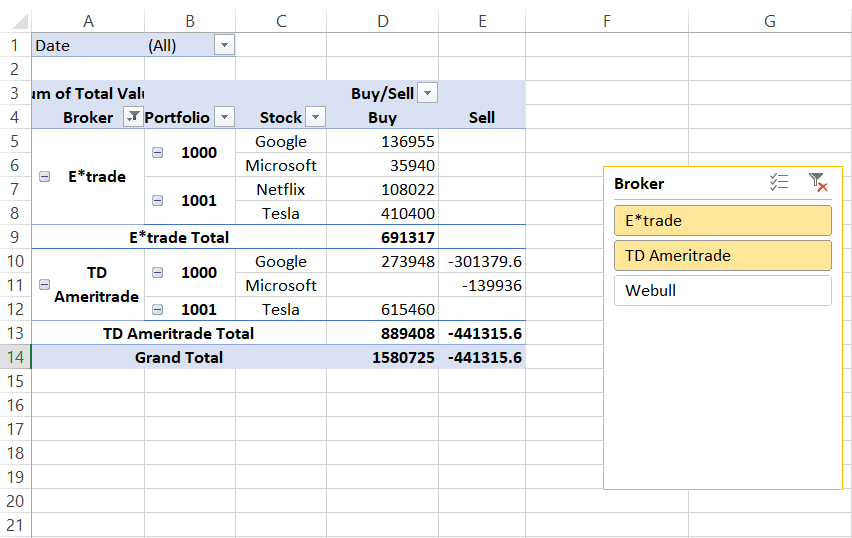The width and height of the screenshot is (852, 538).
Task: Collapse the TD Ameritrade broker group
Action: 44,285
